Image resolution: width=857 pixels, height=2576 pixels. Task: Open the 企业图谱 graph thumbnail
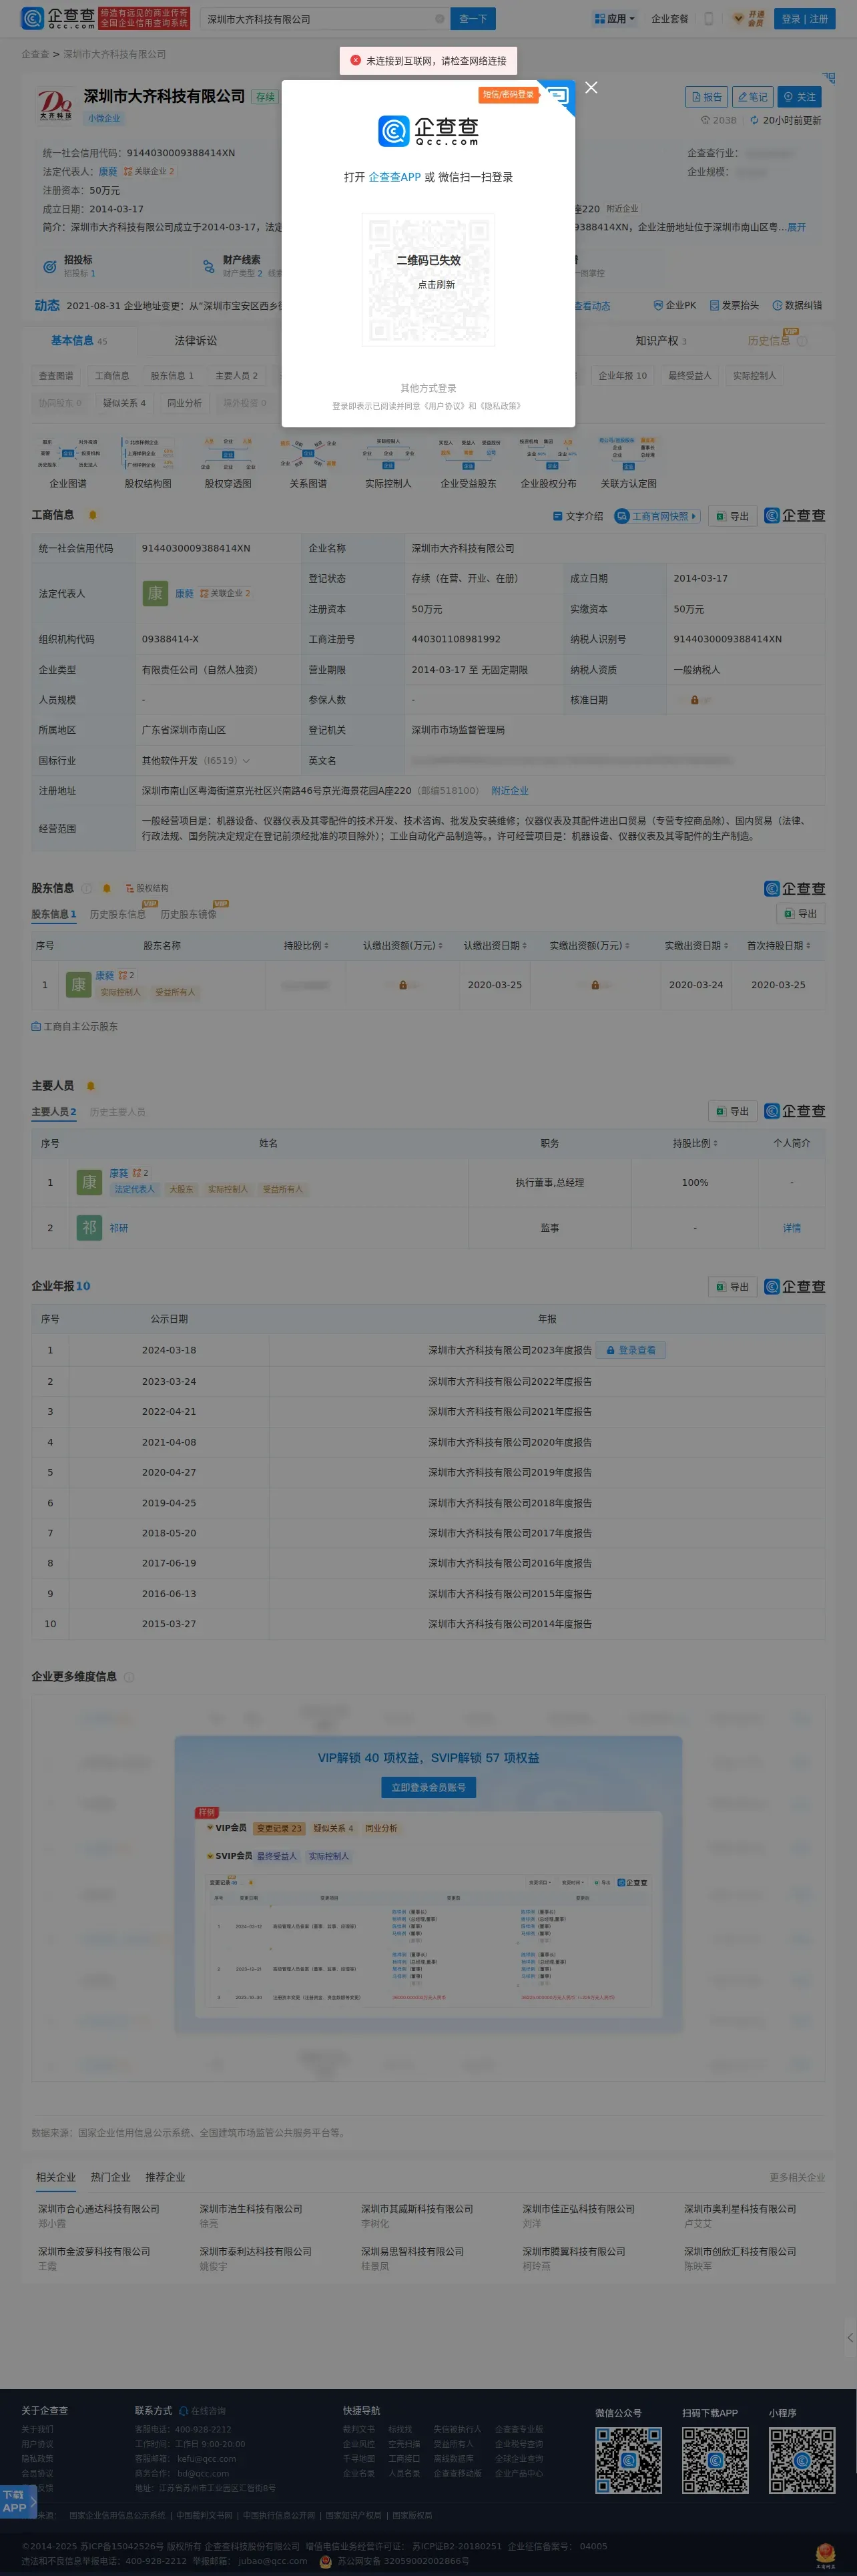(68, 462)
